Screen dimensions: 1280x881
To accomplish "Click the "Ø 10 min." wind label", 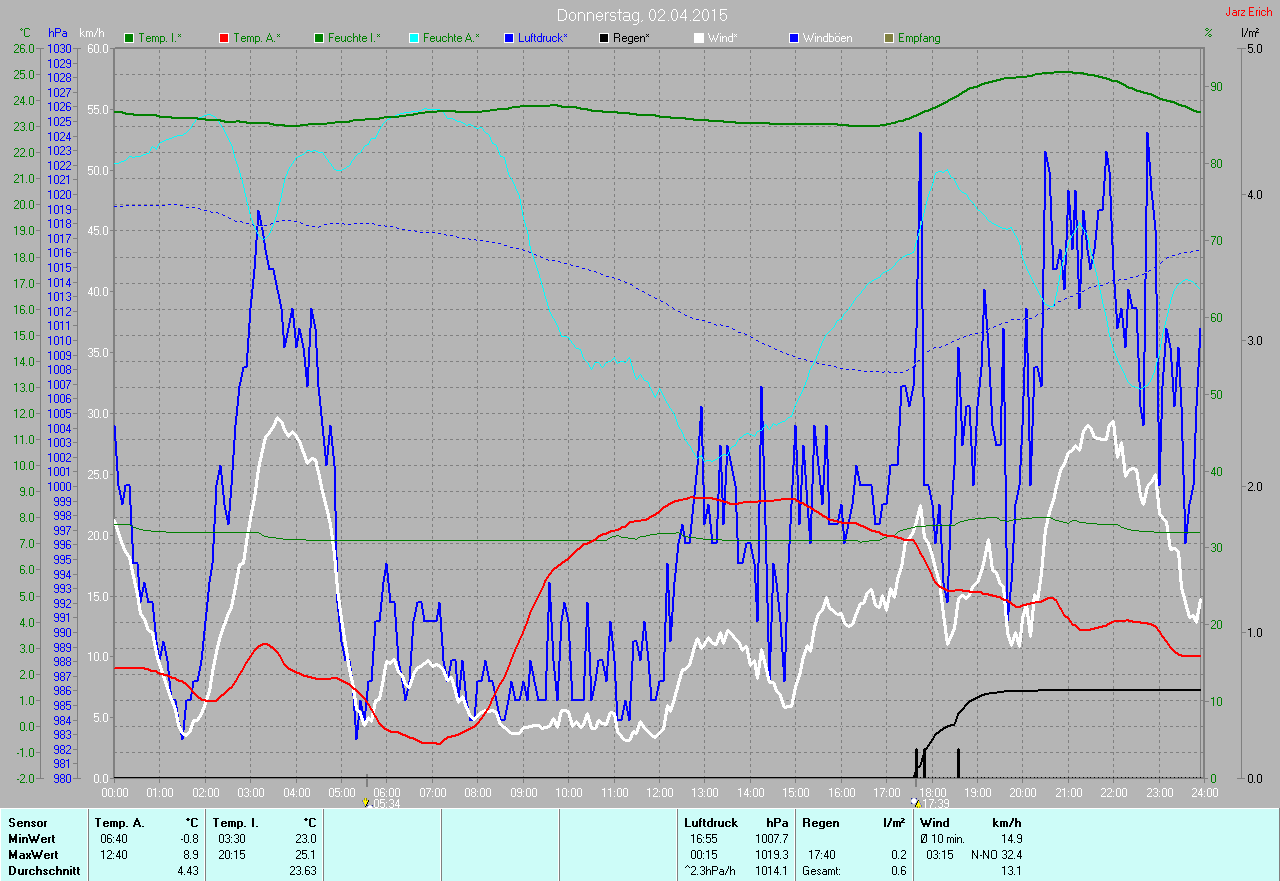I will pos(943,839).
